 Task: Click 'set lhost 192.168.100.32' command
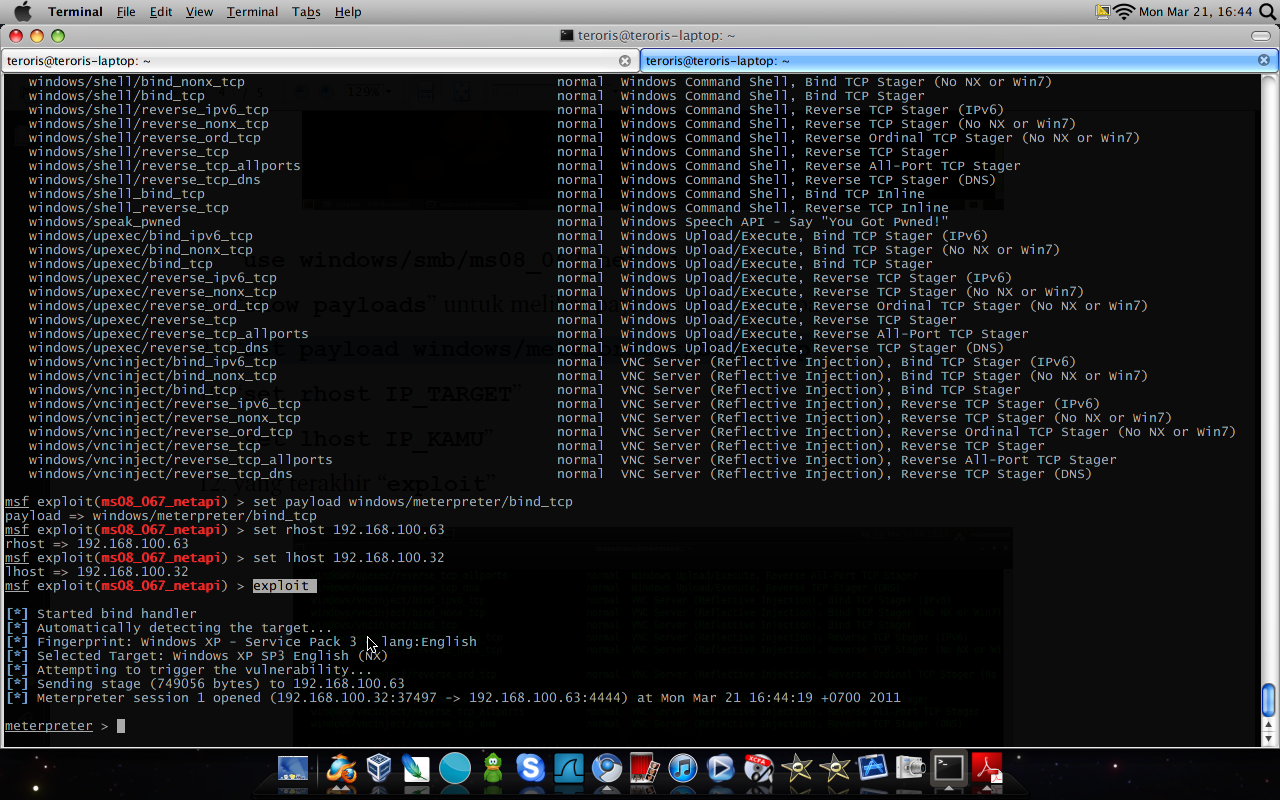349,558
